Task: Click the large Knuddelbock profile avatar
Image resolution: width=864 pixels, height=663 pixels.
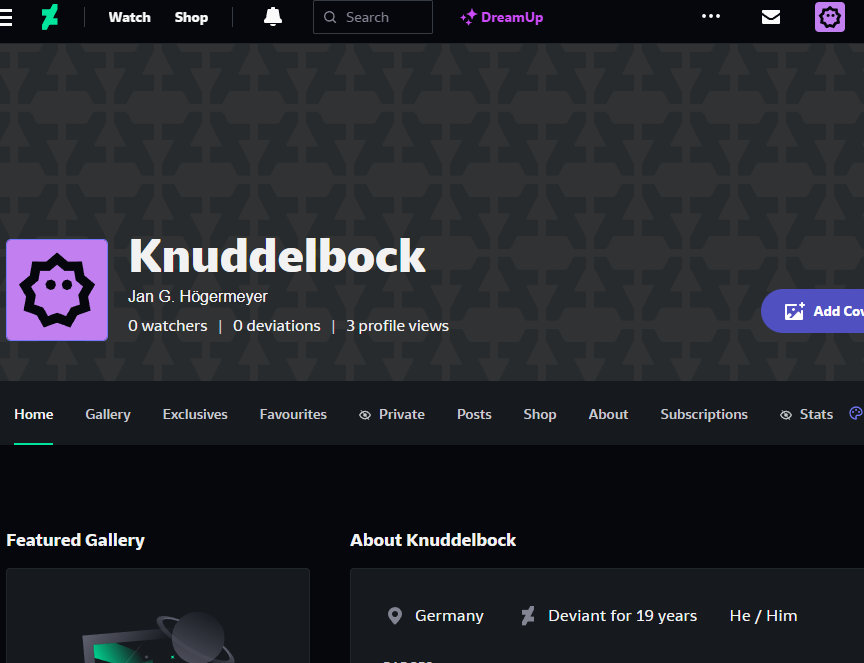Action: (57, 290)
